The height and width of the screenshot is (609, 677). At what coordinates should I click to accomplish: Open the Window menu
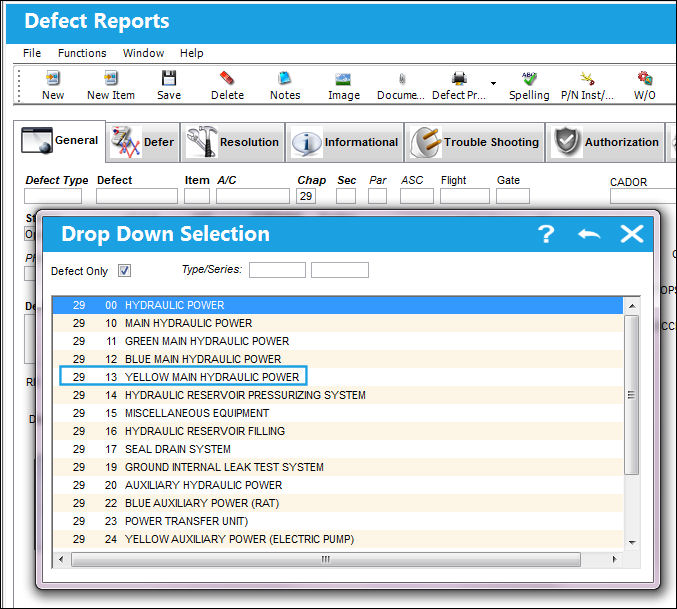[x=143, y=53]
